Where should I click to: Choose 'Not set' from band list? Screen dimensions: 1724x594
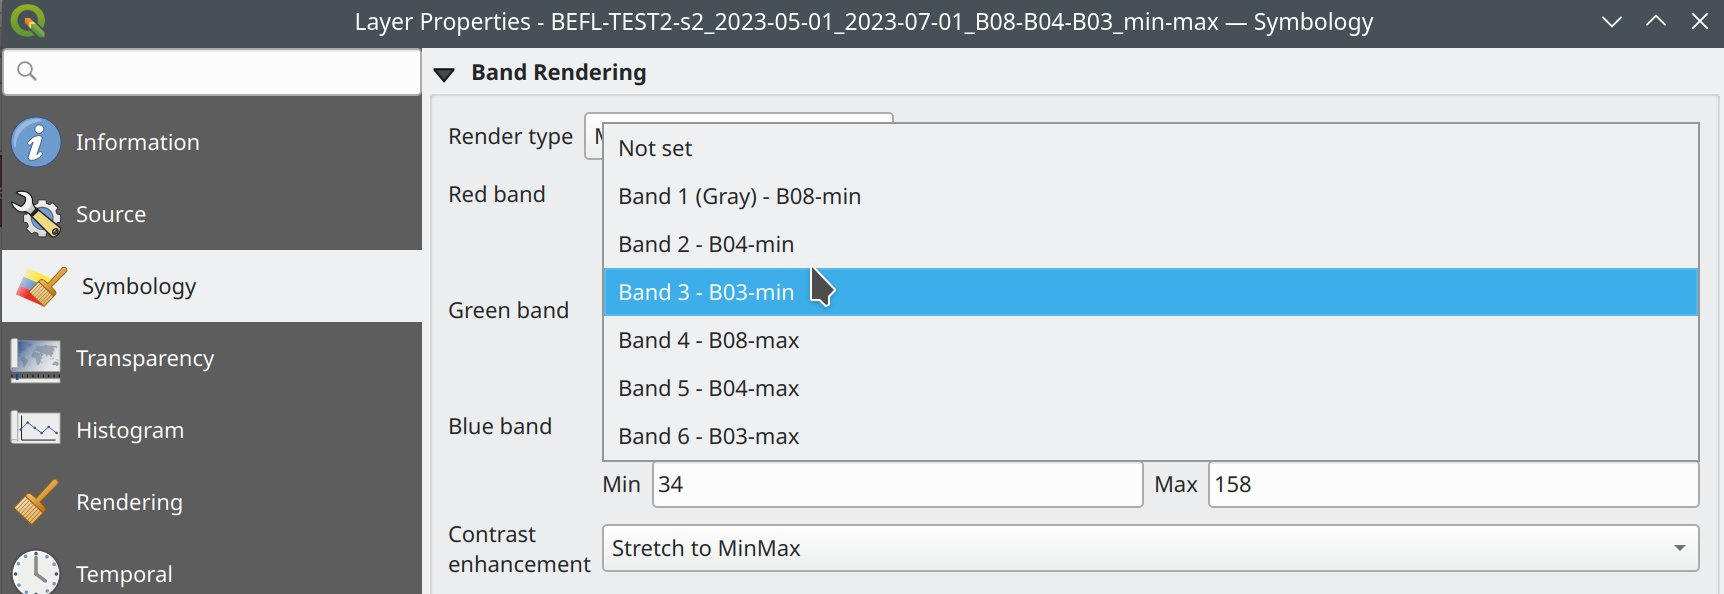coord(655,148)
